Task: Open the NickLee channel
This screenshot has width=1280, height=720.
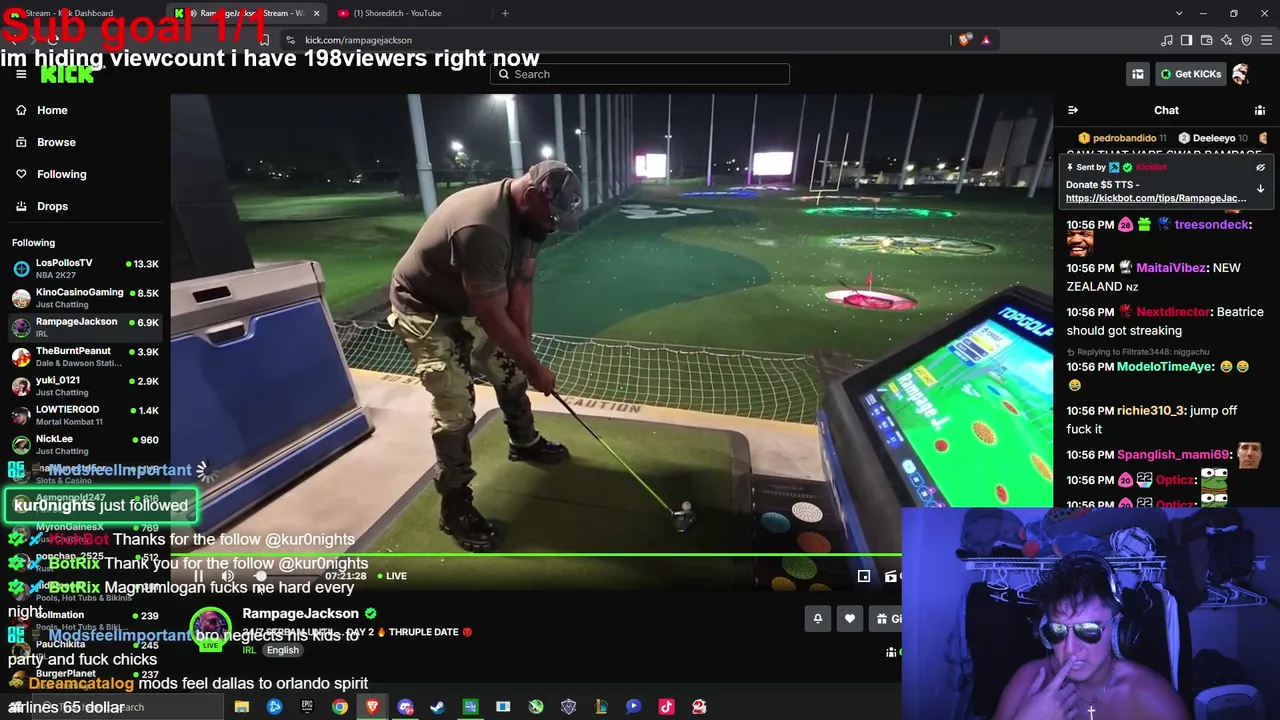Action: (x=85, y=444)
